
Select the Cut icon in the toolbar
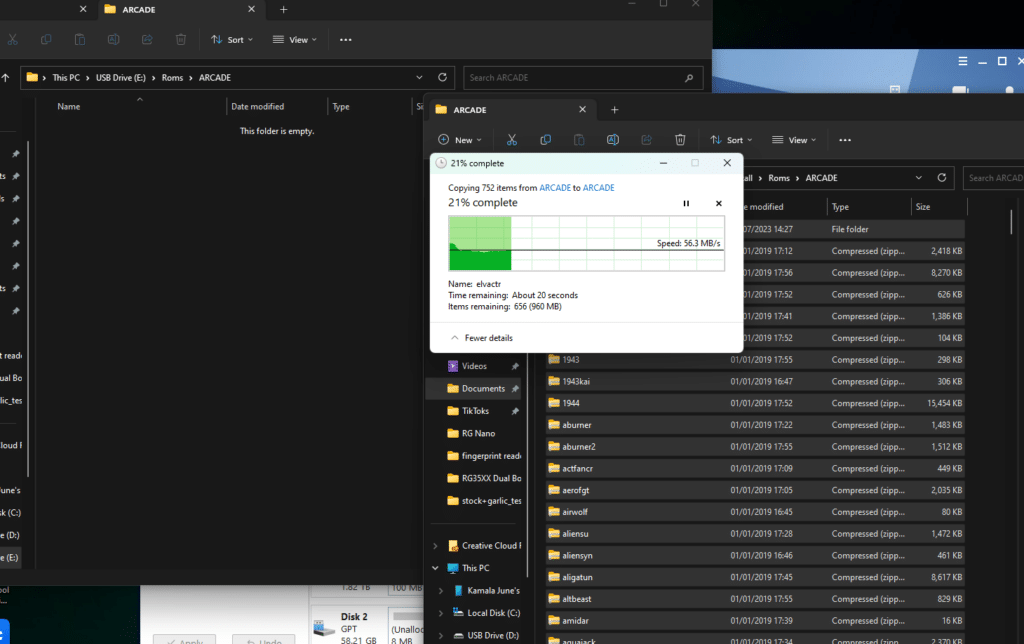click(x=512, y=139)
